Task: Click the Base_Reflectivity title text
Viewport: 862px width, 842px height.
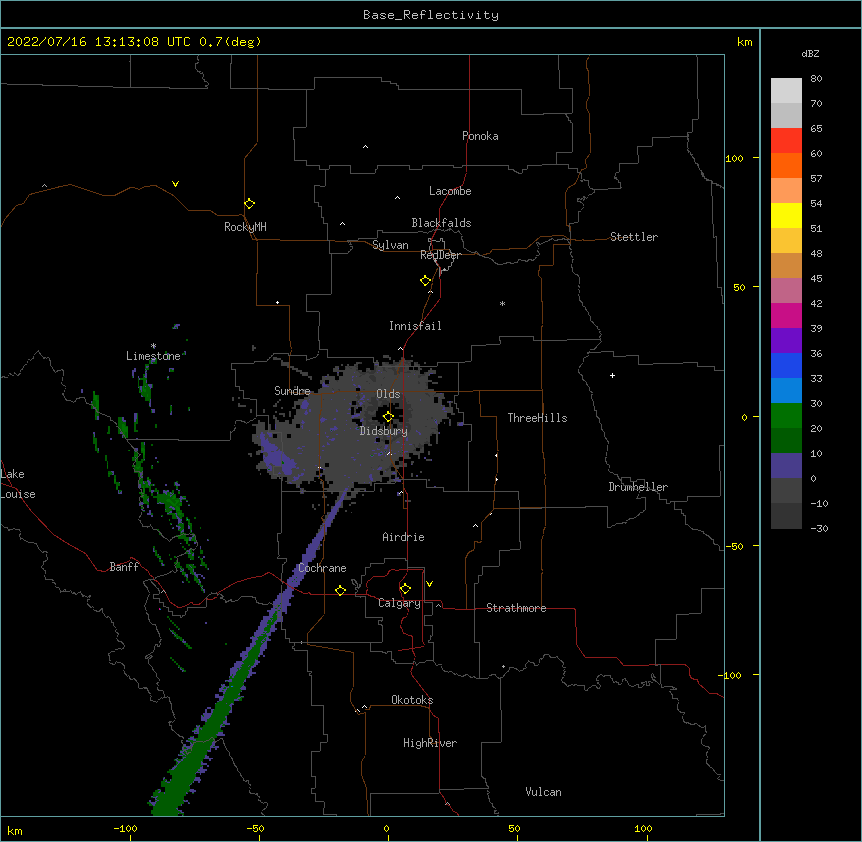Action: (431, 15)
